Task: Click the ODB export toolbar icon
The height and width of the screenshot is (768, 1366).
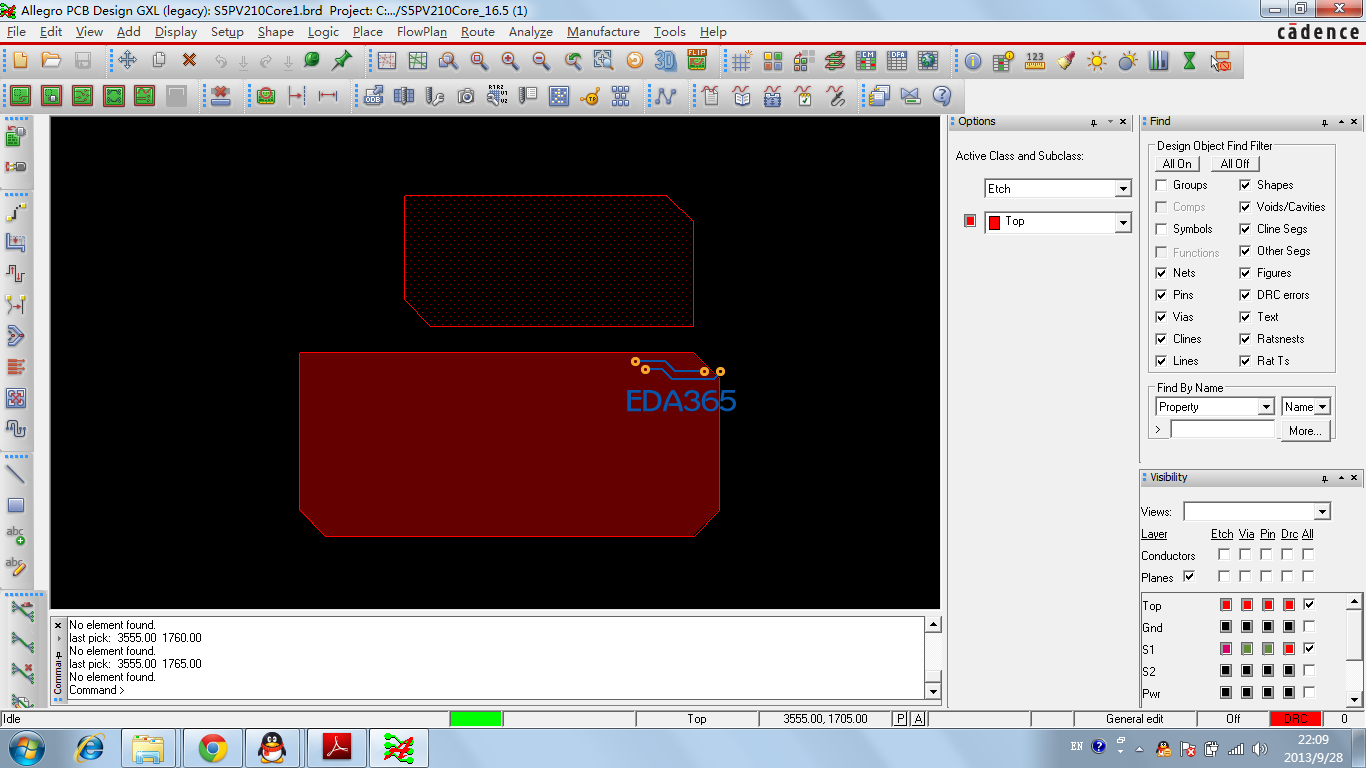Action: [x=373, y=96]
